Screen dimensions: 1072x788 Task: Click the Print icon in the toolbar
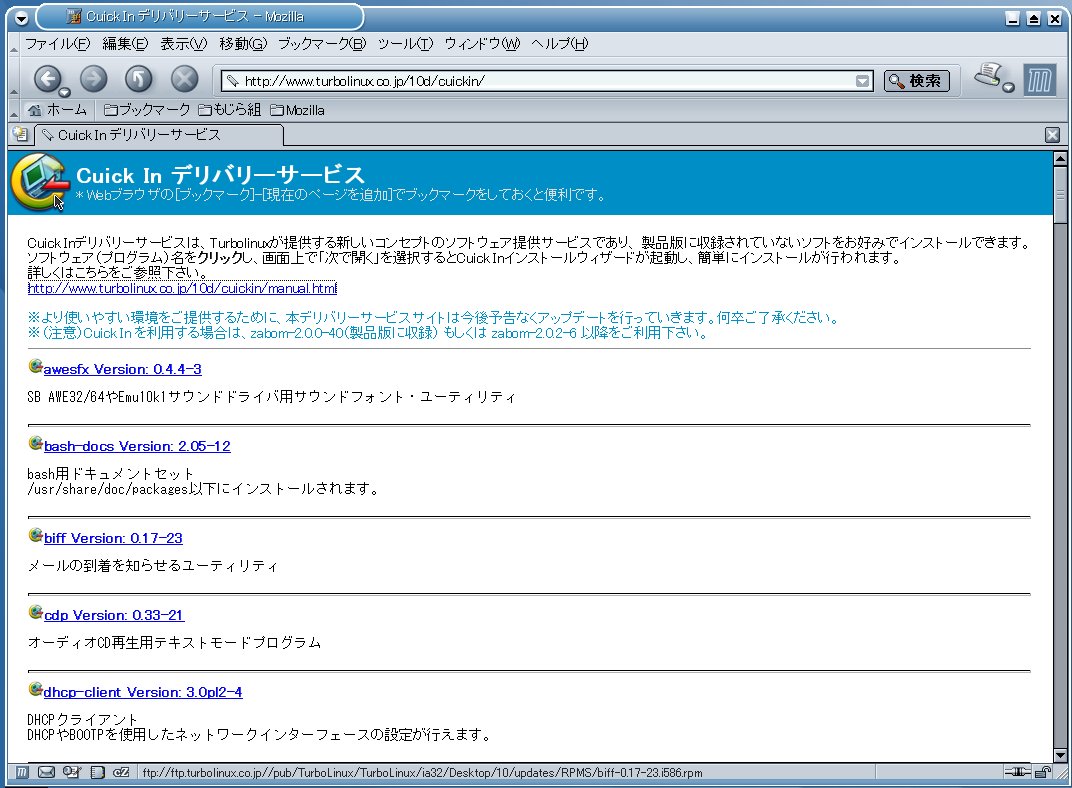coord(989,74)
